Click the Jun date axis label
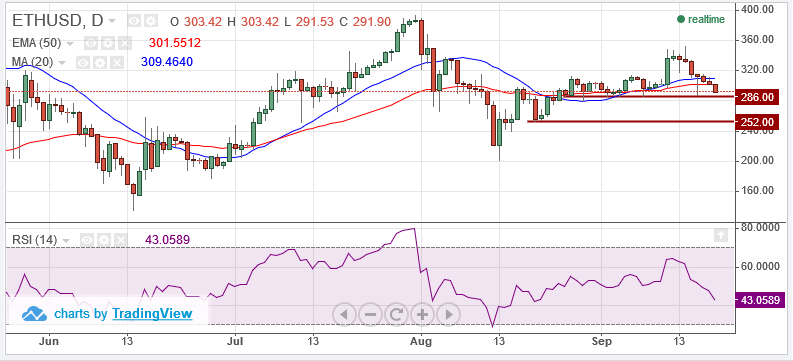Screen dimensions: 793x361 (x=49, y=341)
